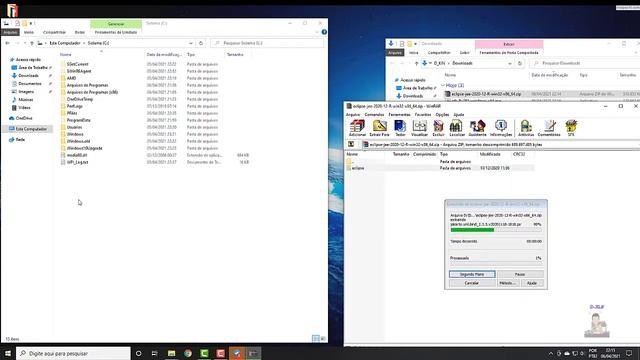Click up-arrow icon in Sistema (C:) explorer
Viewport: 640px width, 360px height.
pos(32,43)
